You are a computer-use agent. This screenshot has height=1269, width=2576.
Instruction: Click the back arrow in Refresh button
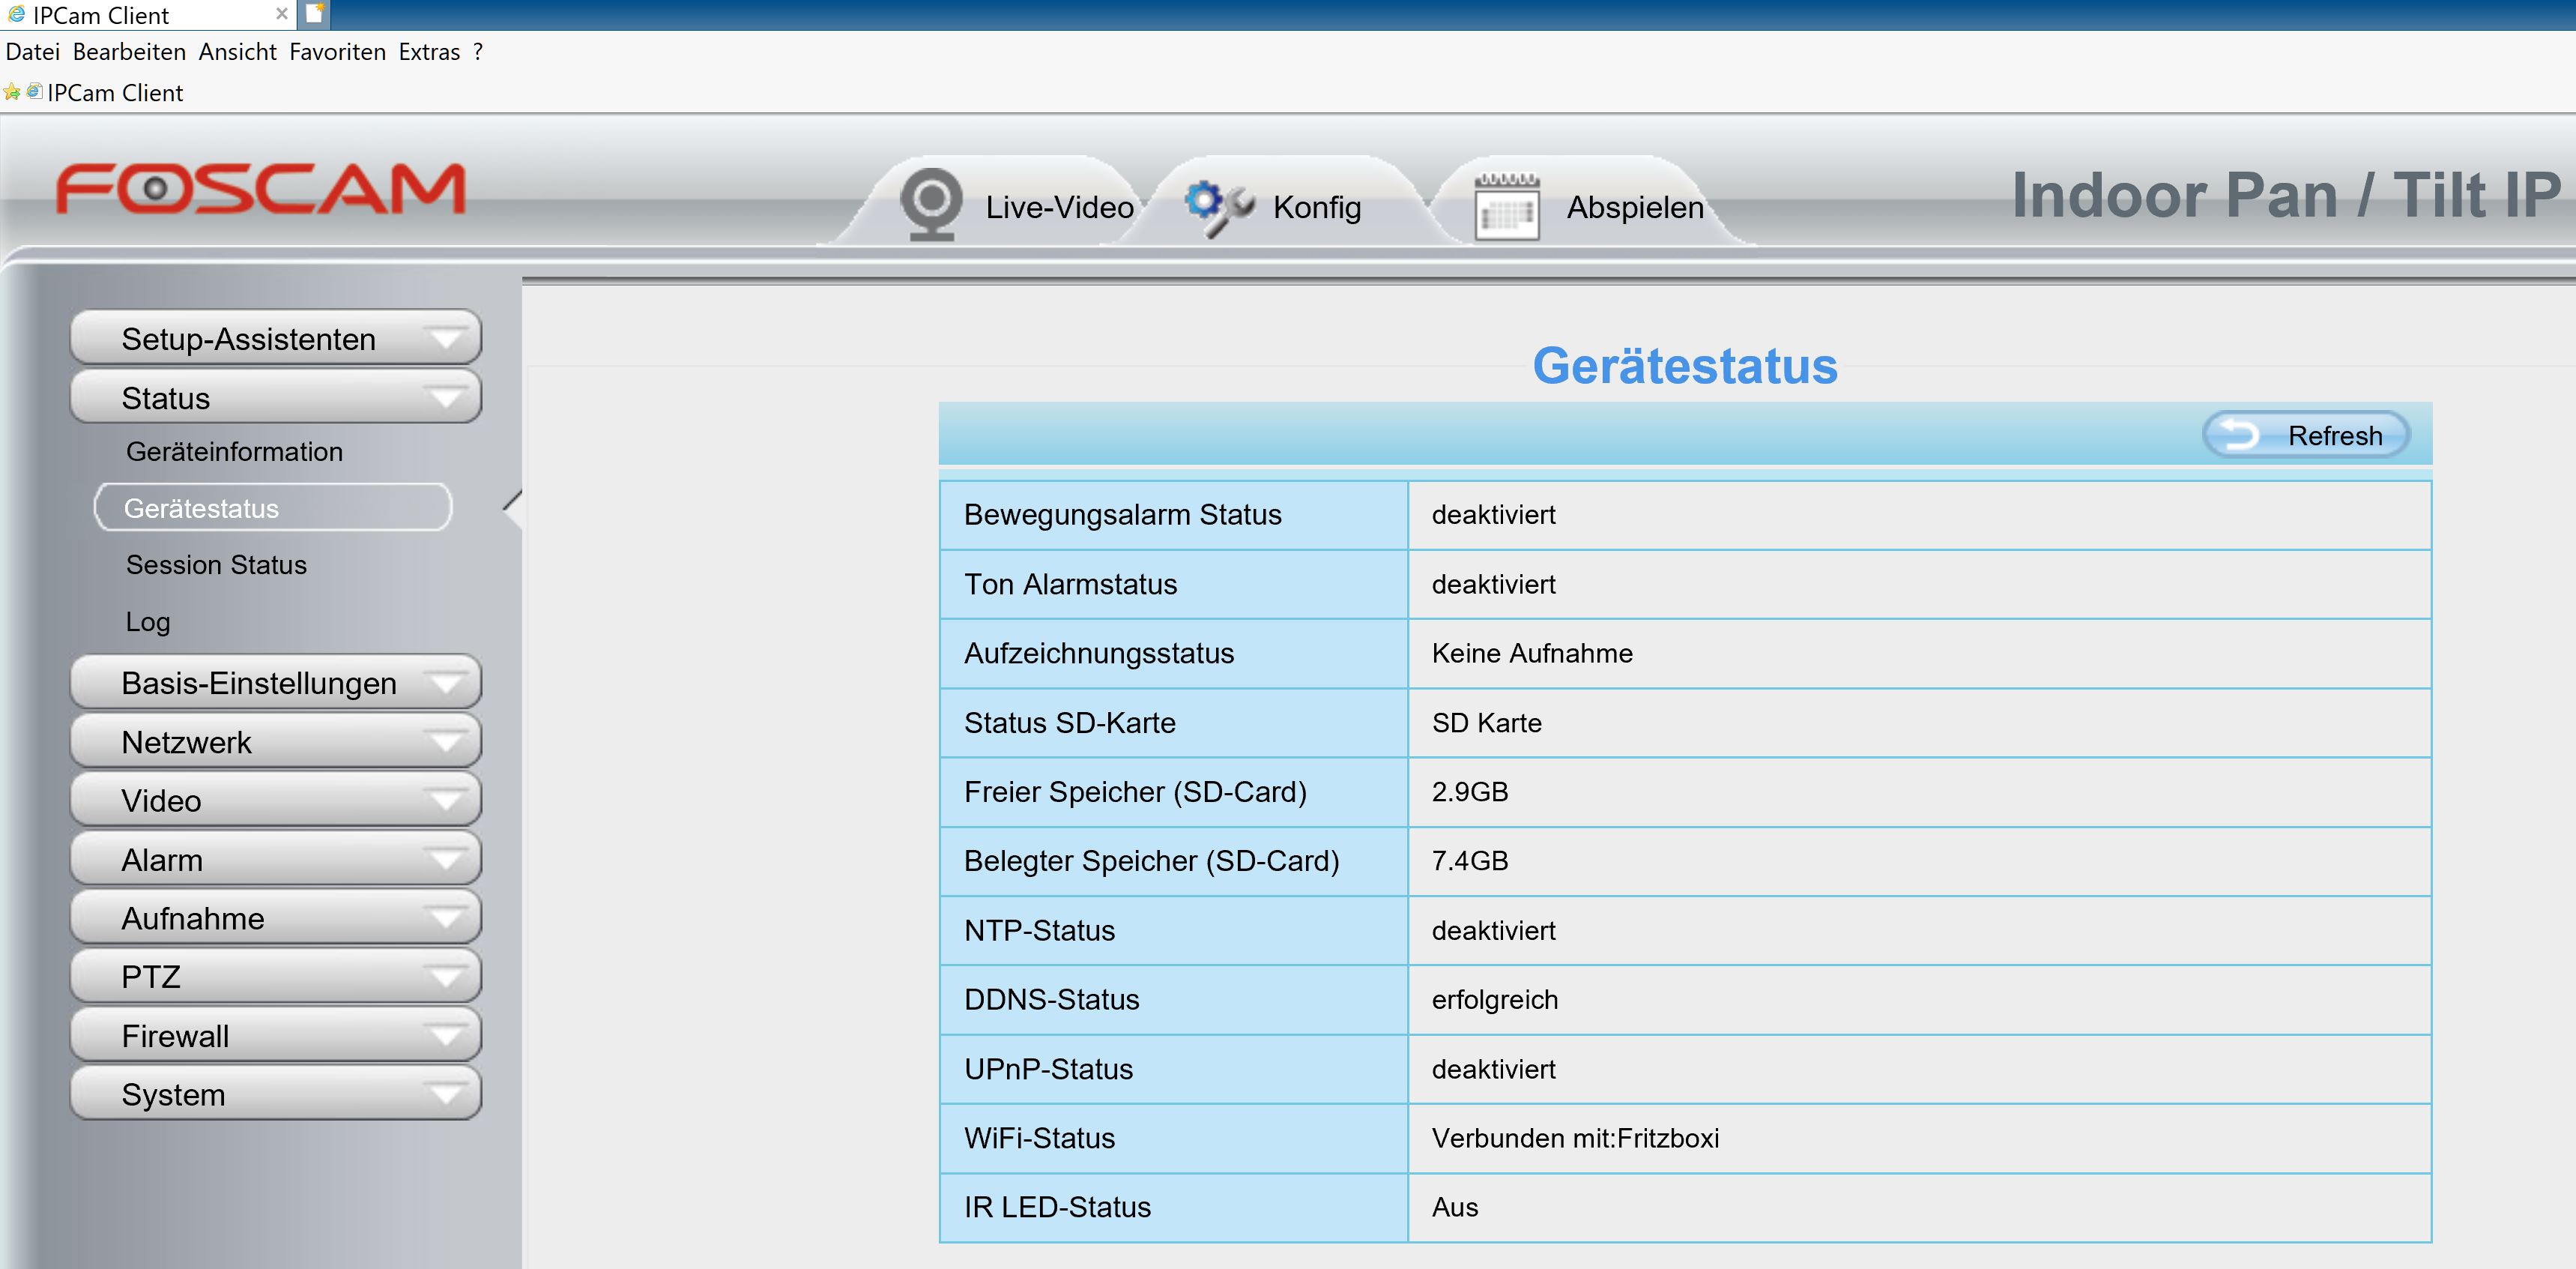pos(2240,434)
